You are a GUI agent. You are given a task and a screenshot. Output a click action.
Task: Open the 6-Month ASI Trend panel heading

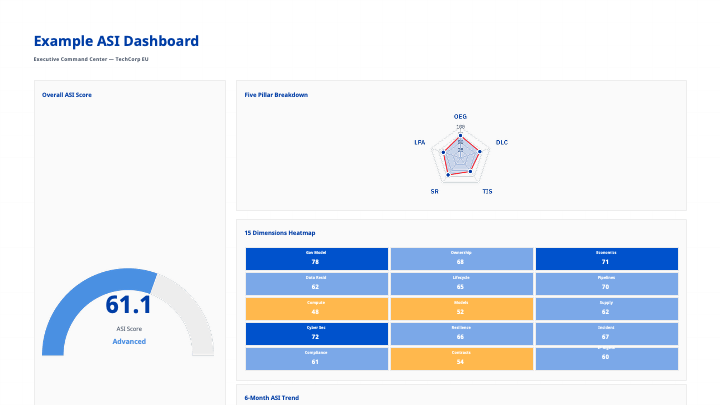(272, 397)
